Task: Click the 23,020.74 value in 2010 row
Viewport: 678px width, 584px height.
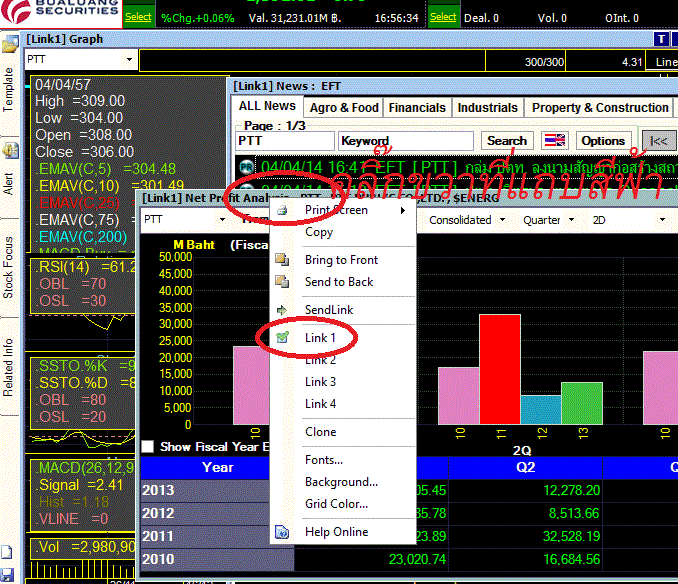Action: (417, 559)
